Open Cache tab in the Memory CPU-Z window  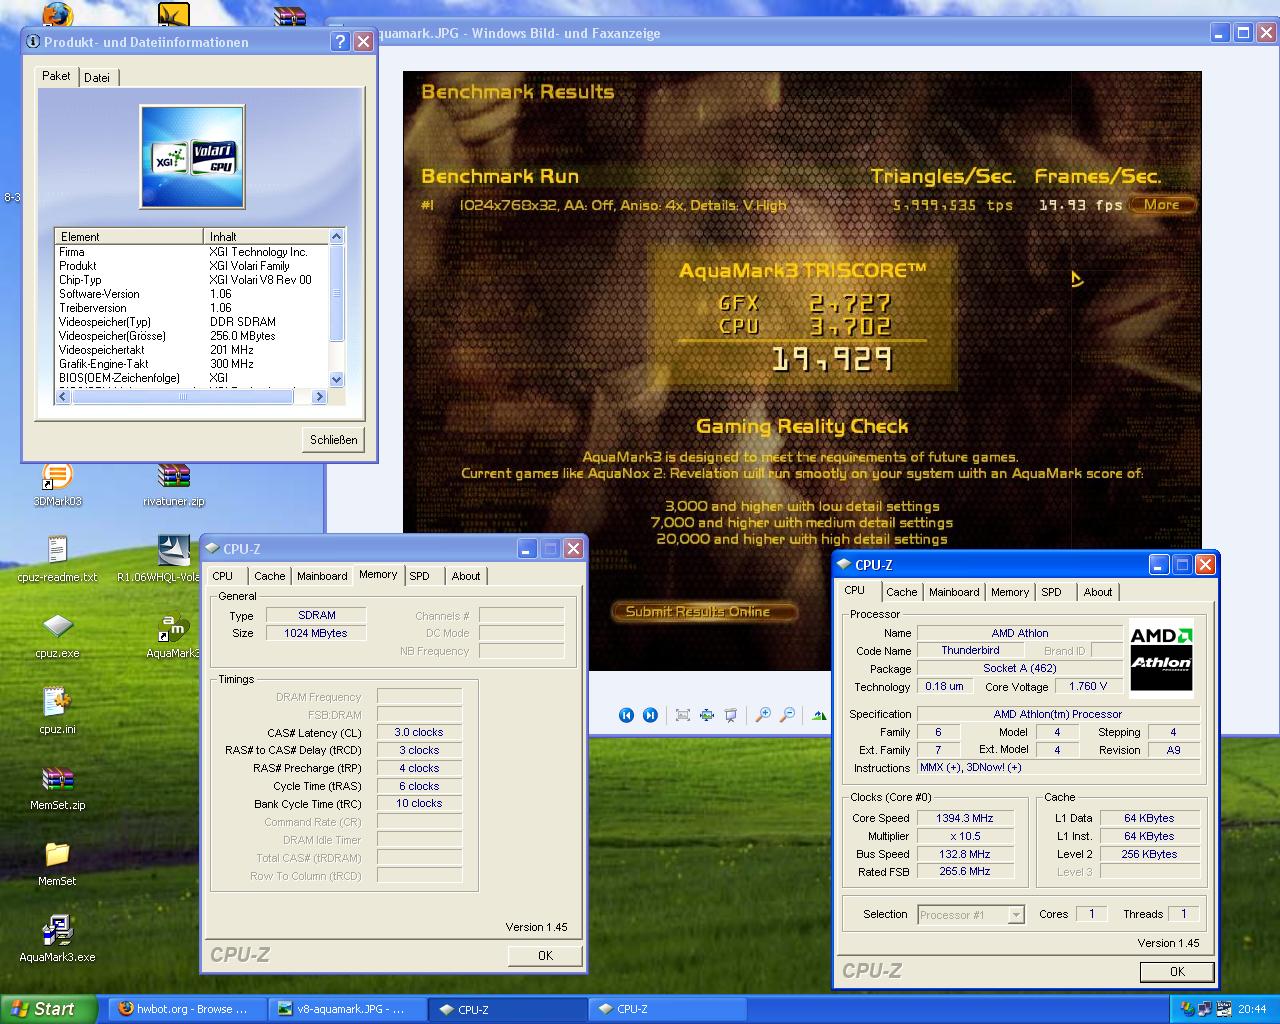[269, 576]
